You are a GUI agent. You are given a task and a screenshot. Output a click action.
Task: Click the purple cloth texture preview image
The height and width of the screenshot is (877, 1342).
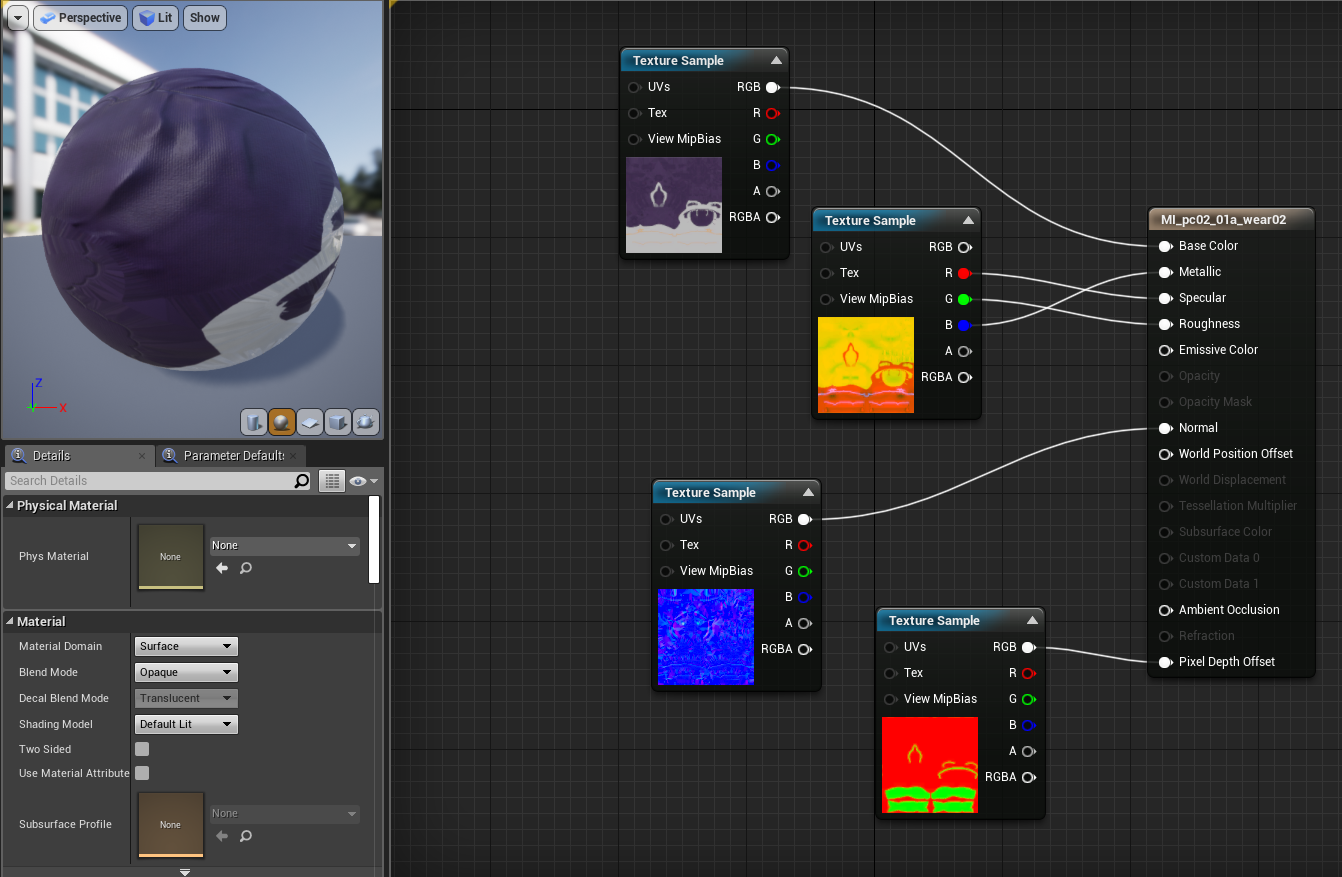point(674,205)
